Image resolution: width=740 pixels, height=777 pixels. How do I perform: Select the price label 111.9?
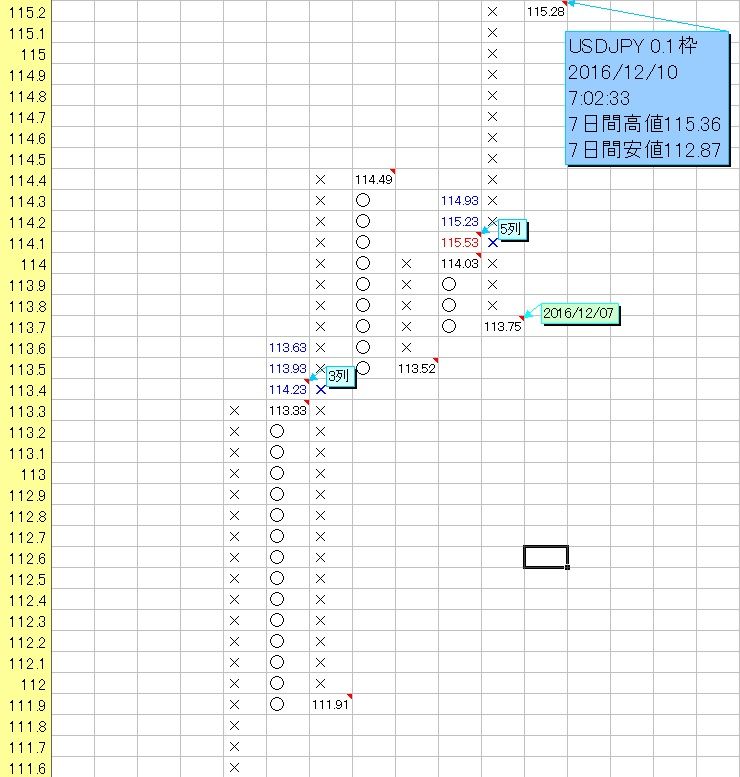tap(27, 706)
